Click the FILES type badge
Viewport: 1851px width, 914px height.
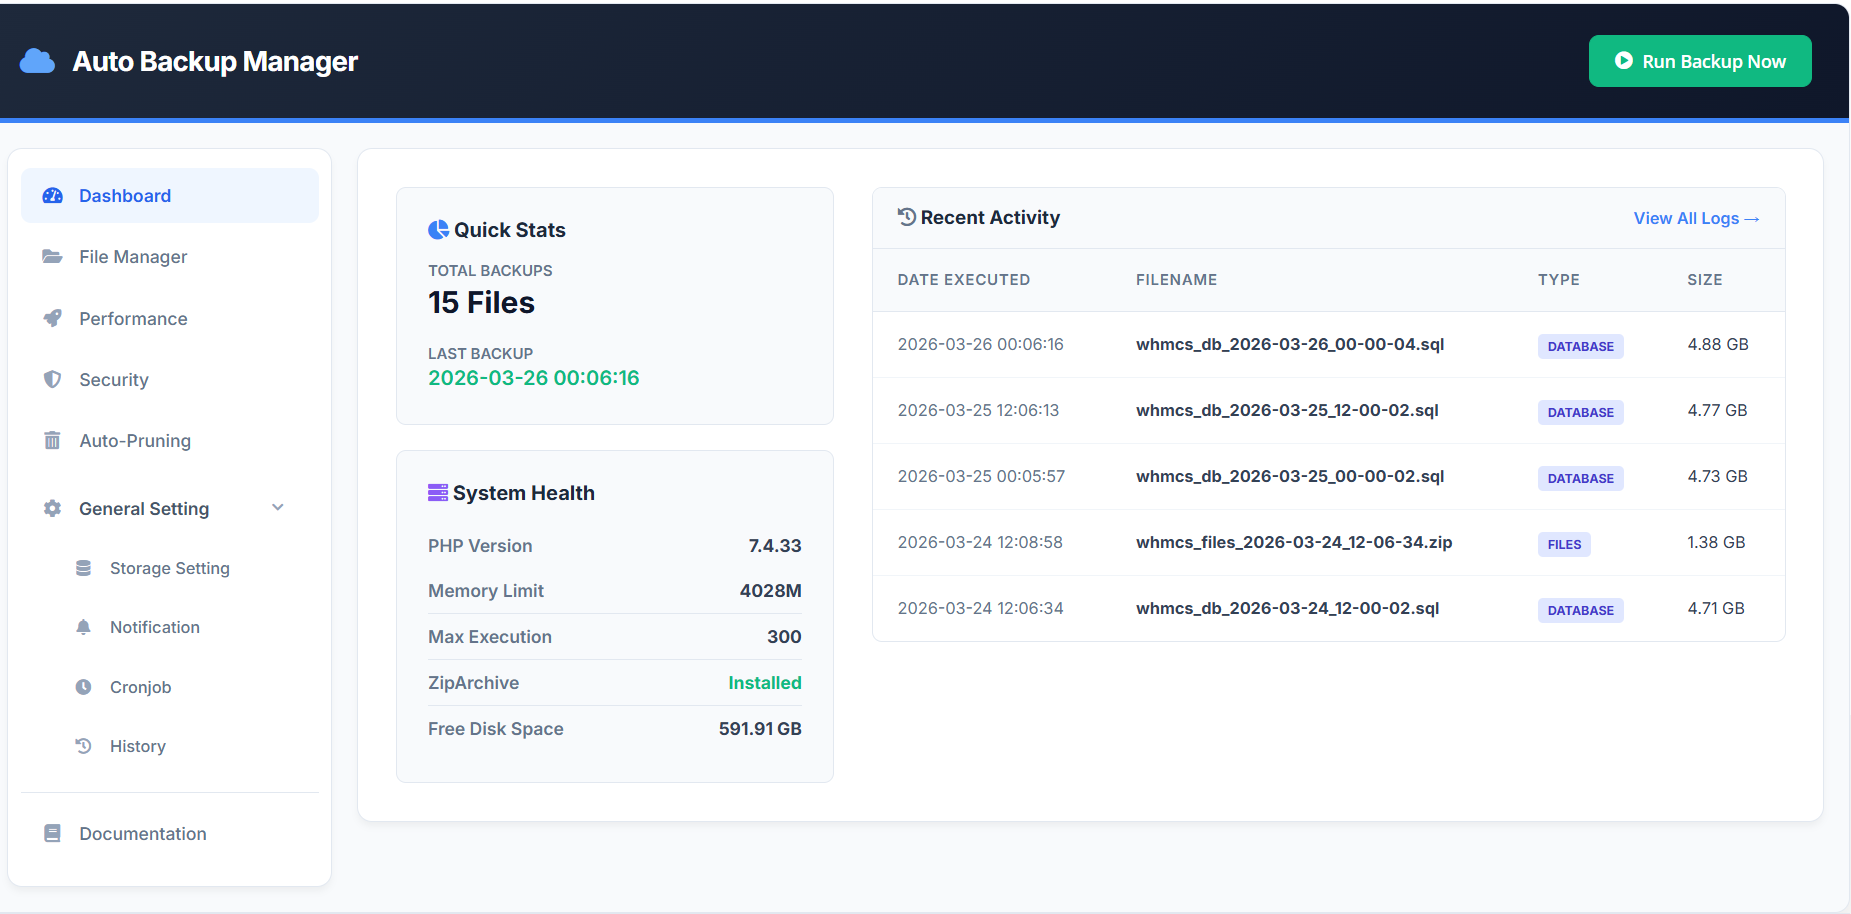1563,544
